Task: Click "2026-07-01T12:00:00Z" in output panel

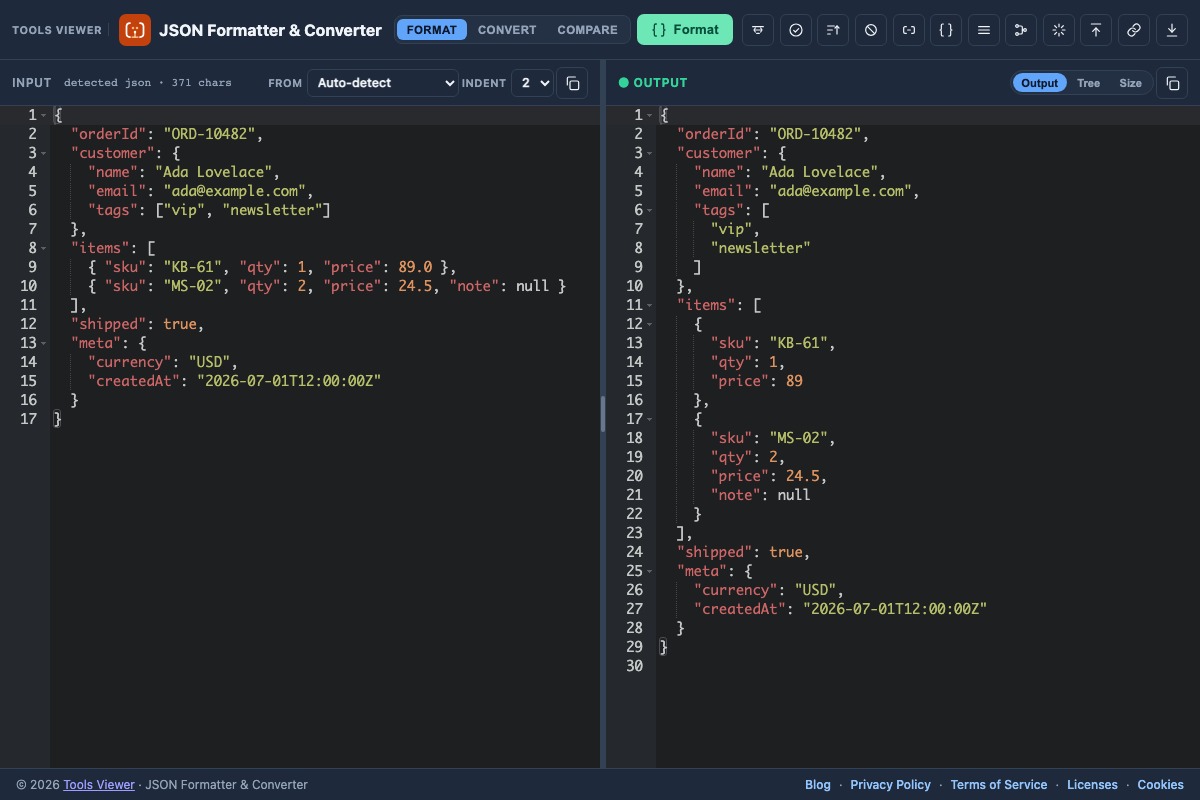Action: pos(895,609)
